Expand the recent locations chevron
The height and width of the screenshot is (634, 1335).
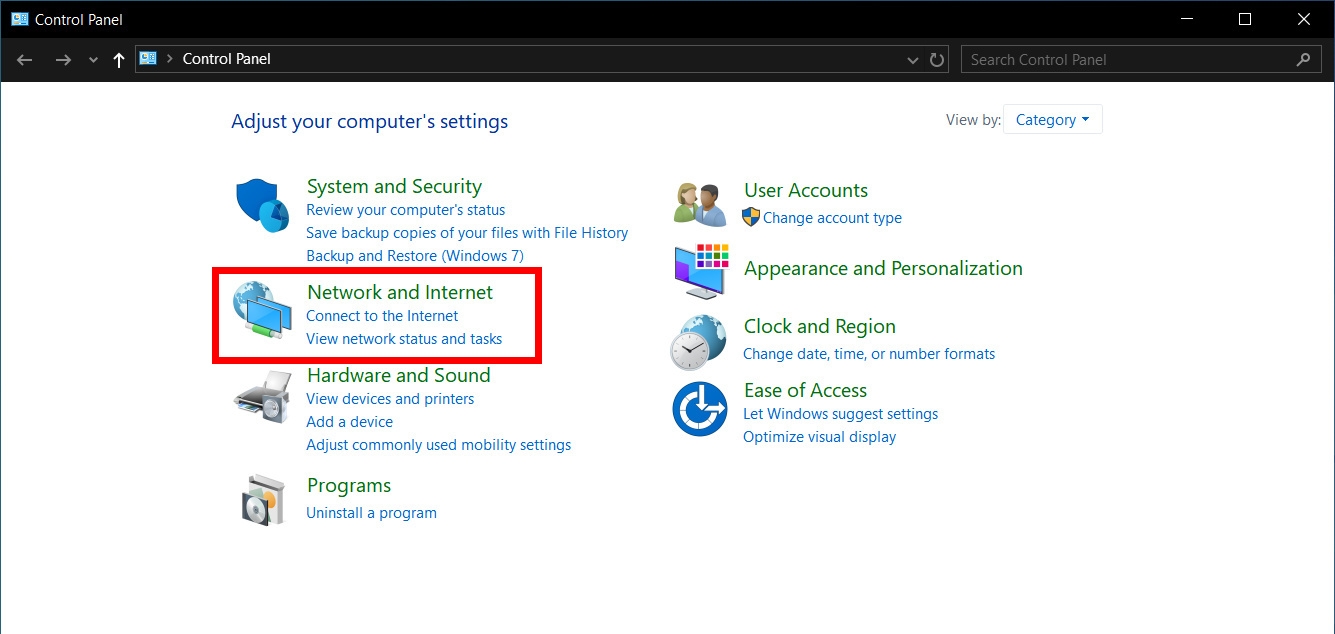point(93,60)
